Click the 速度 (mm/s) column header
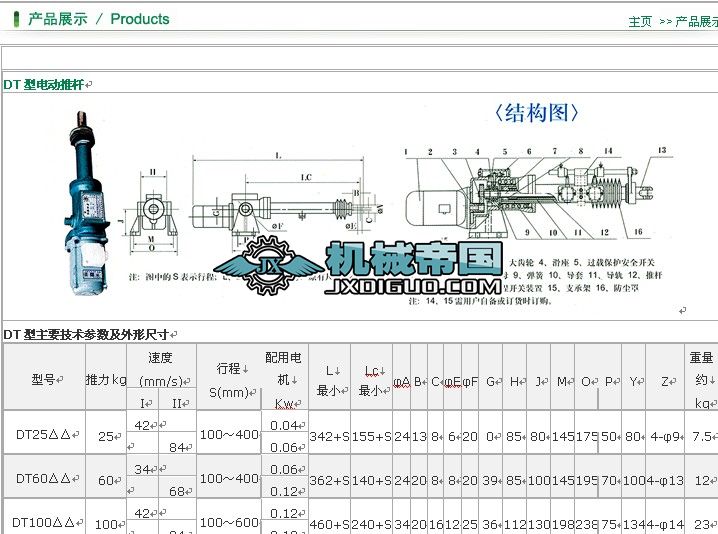Image resolution: width=718 pixels, height=534 pixels. click(161, 366)
